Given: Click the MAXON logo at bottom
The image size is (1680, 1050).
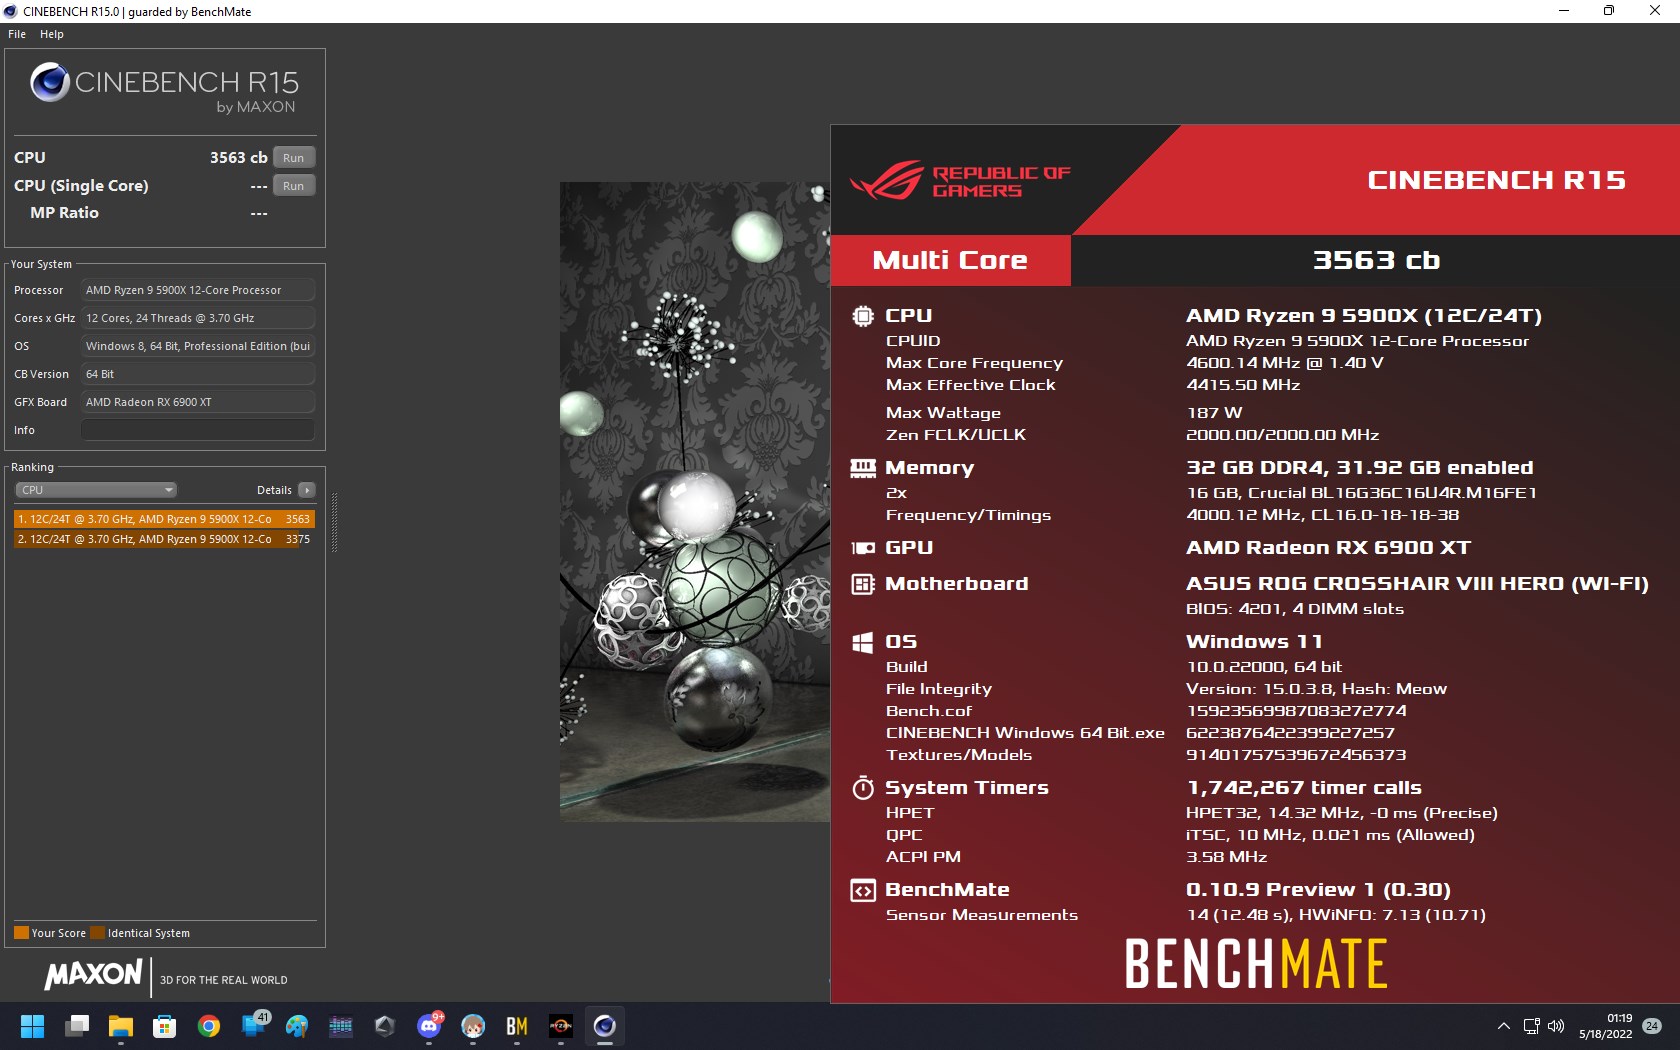Looking at the screenshot, I should (x=94, y=974).
